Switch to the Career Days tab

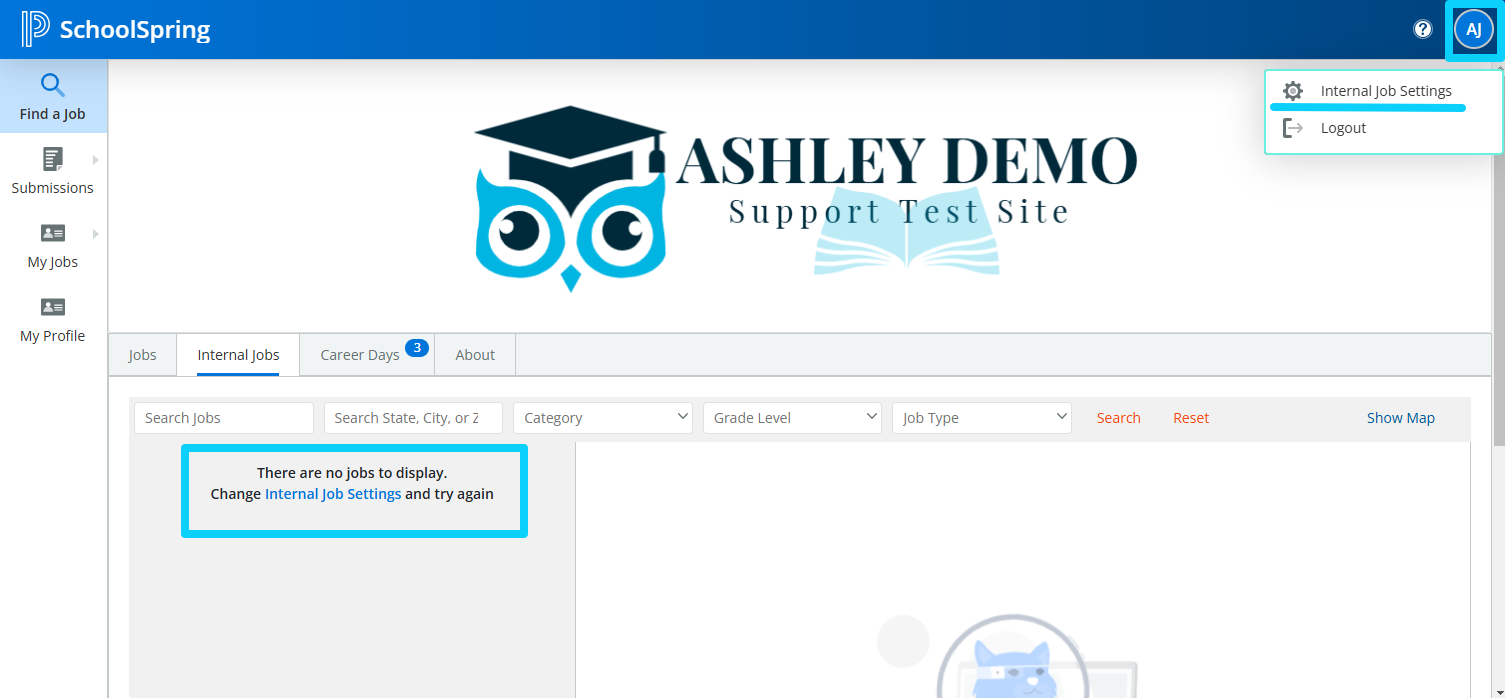click(x=359, y=354)
